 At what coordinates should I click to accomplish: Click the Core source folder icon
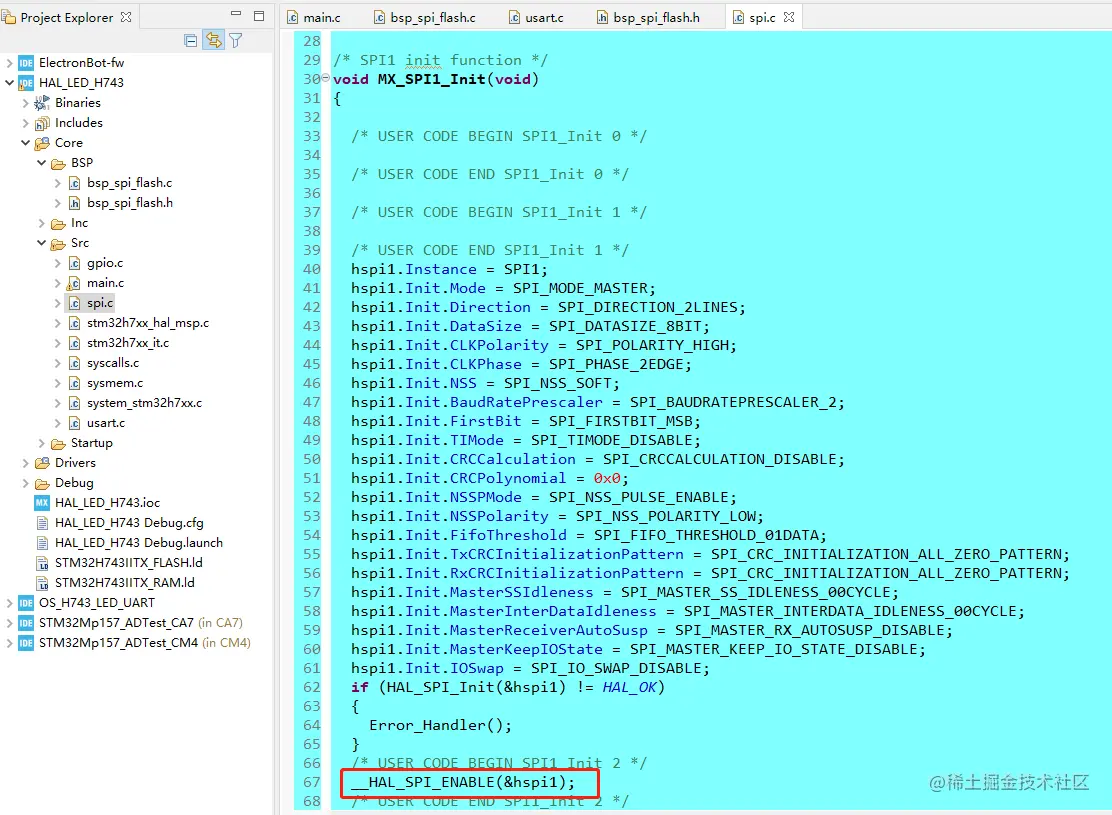(42, 143)
